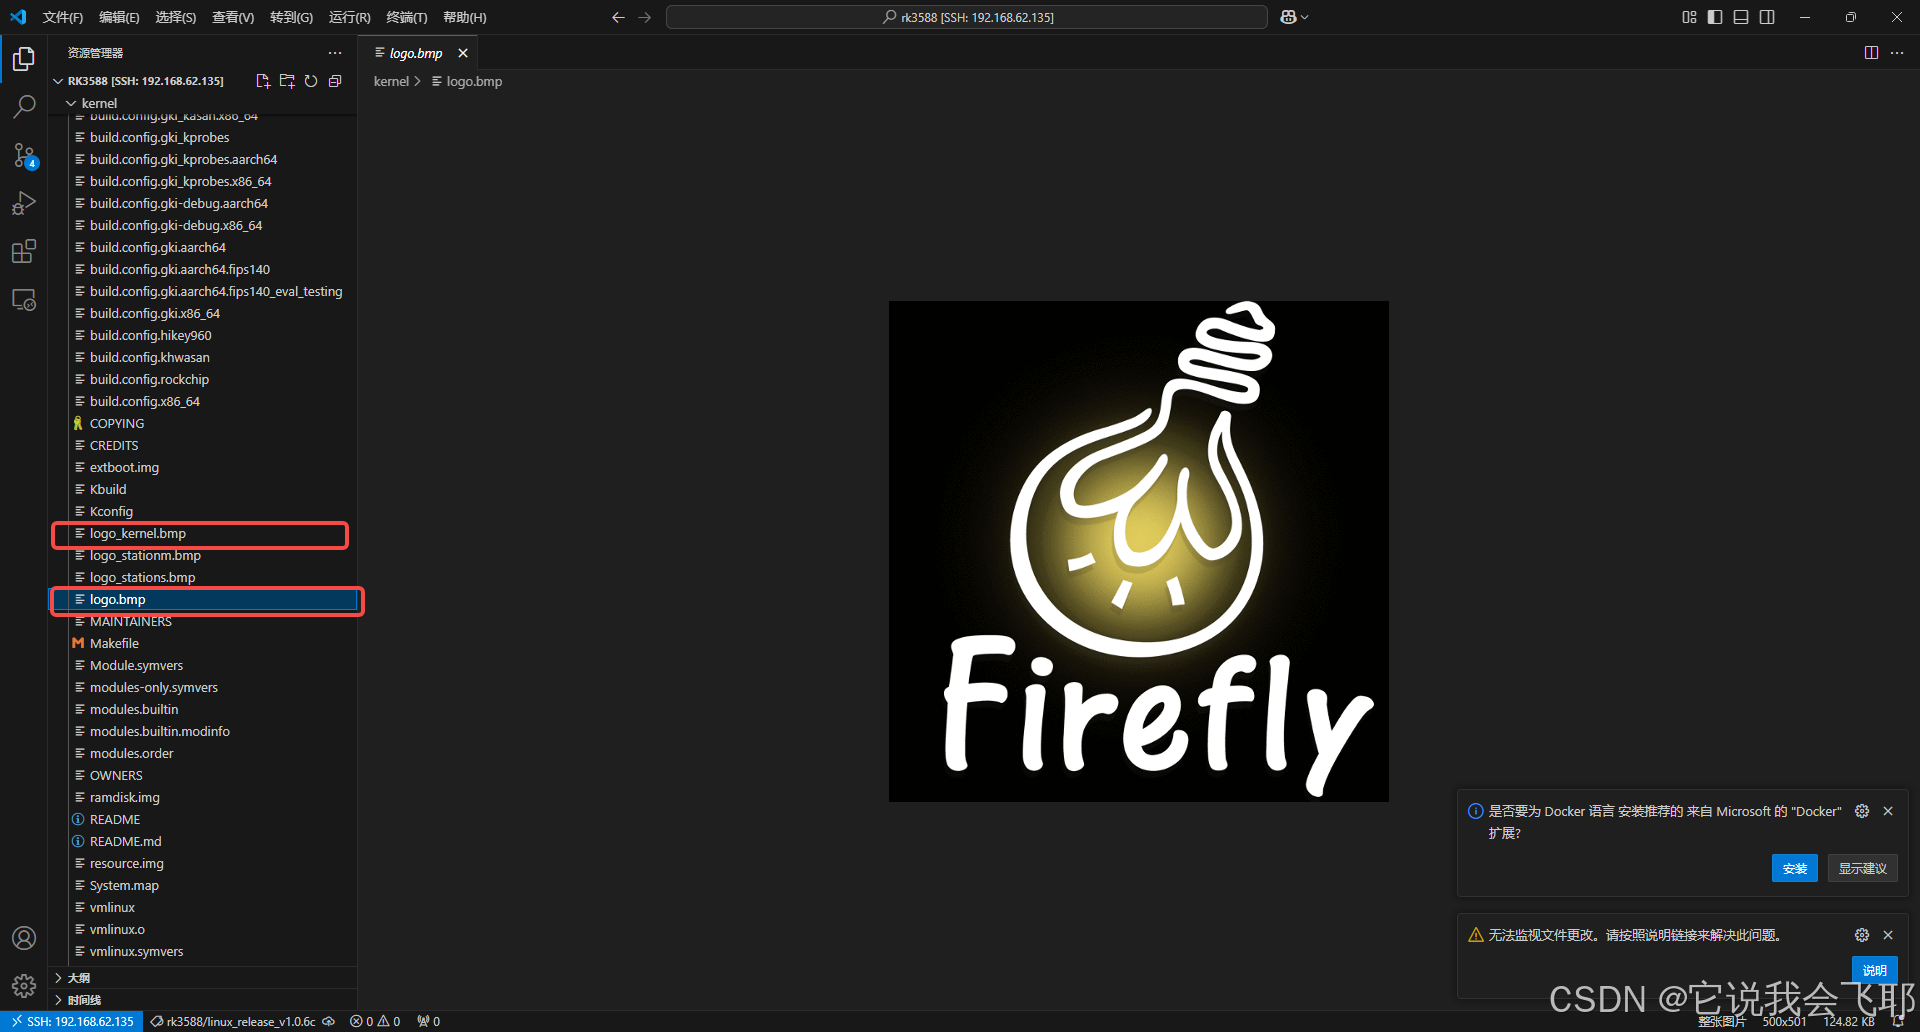This screenshot has width=1920, height=1032.
Task: Select the logo.bmp editor tab
Action: pyautogui.click(x=416, y=53)
